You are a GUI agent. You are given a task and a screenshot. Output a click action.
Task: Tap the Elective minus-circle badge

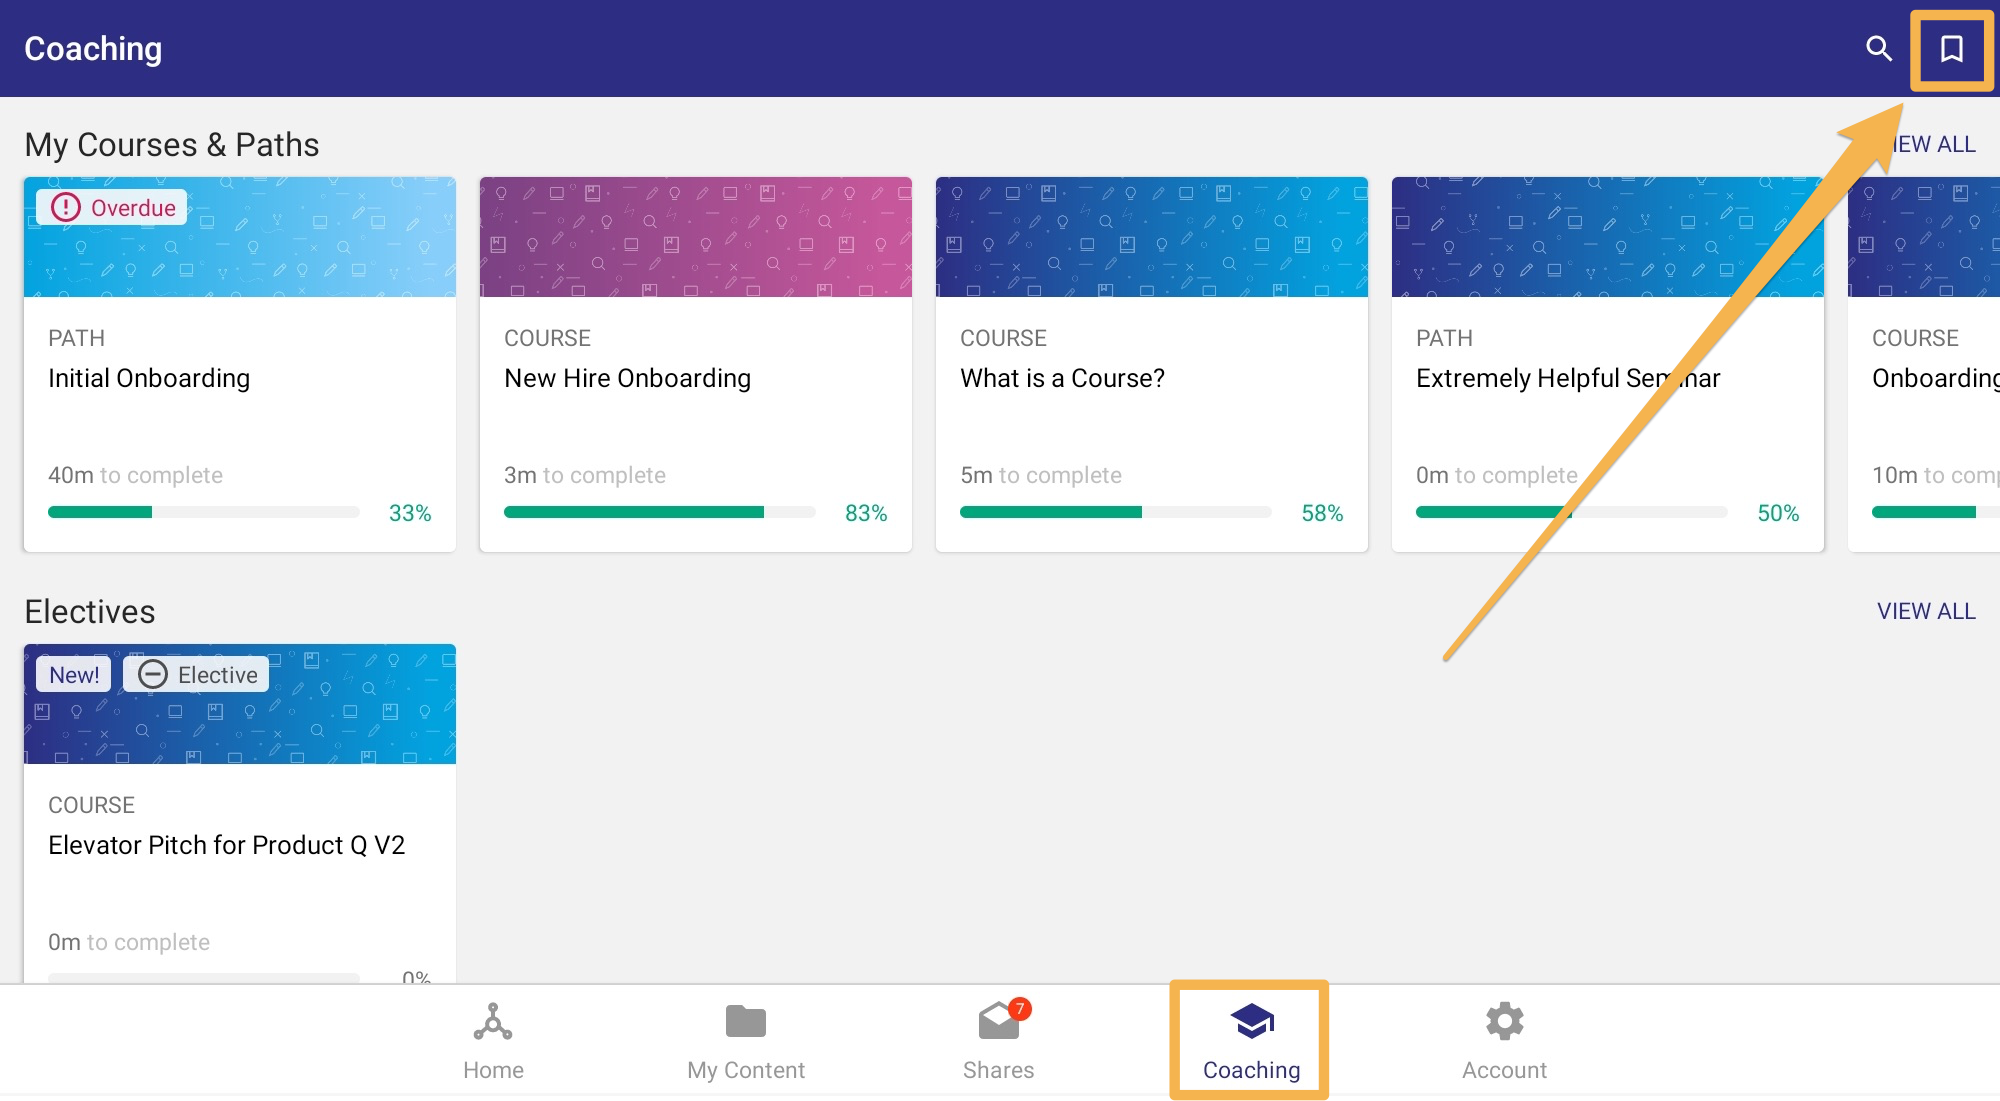(197, 674)
